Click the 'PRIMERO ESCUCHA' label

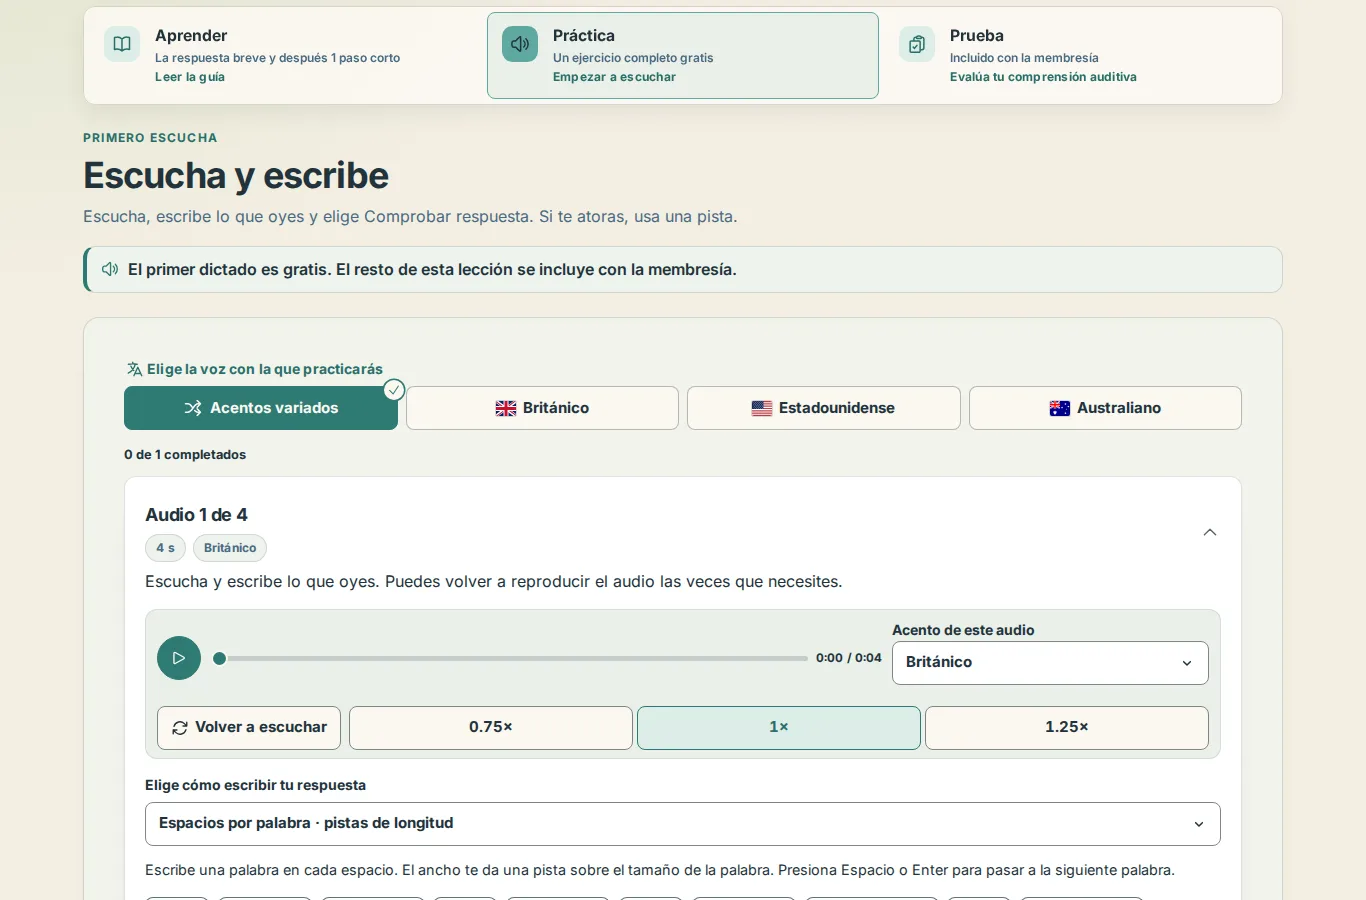pyautogui.click(x=150, y=138)
